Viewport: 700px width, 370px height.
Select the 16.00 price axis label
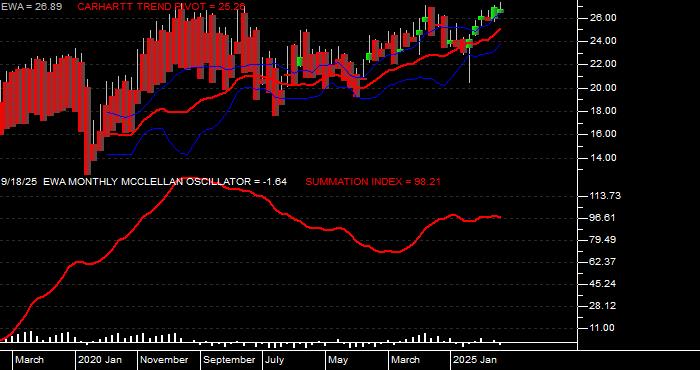click(x=604, y=134)
